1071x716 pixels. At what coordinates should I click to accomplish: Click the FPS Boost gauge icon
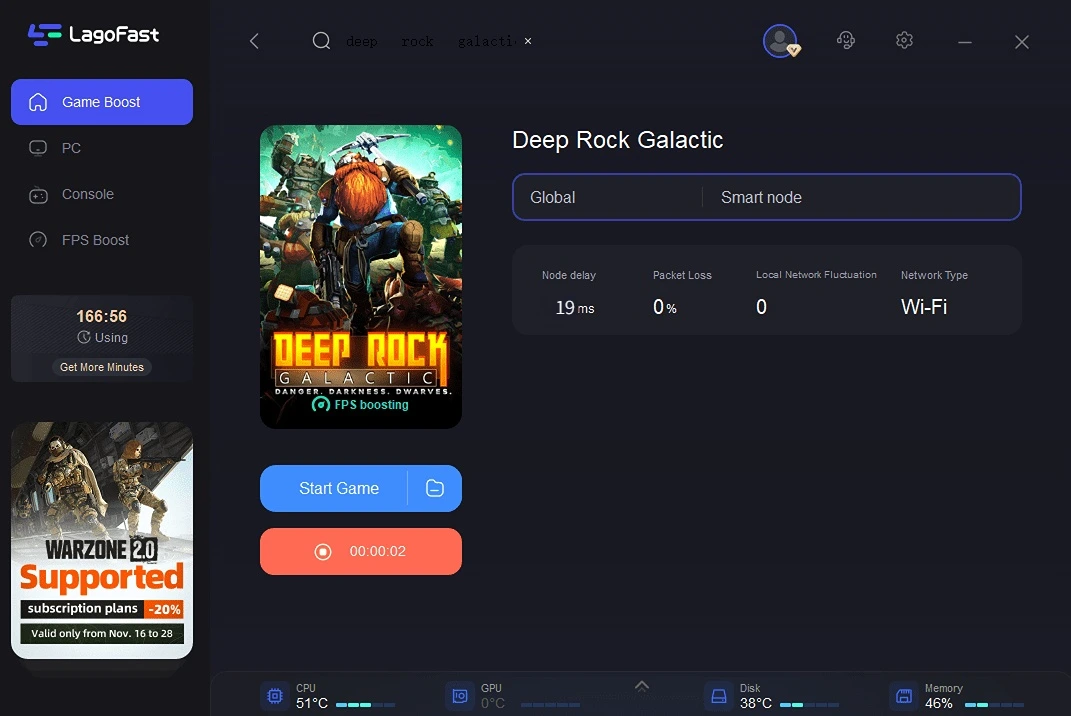pyautogui.click(x=38, y=240)
